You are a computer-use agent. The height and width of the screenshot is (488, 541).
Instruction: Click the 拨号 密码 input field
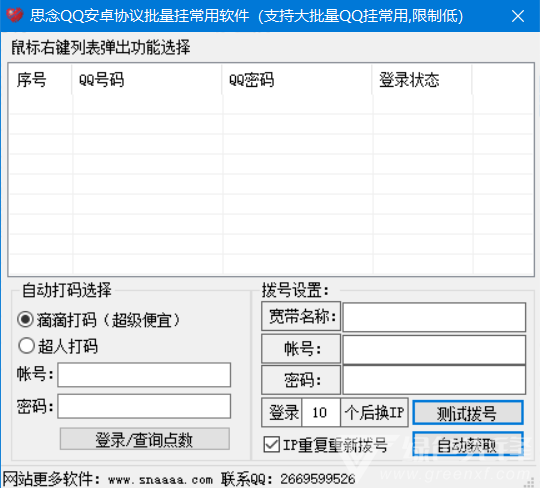[434, 380]
